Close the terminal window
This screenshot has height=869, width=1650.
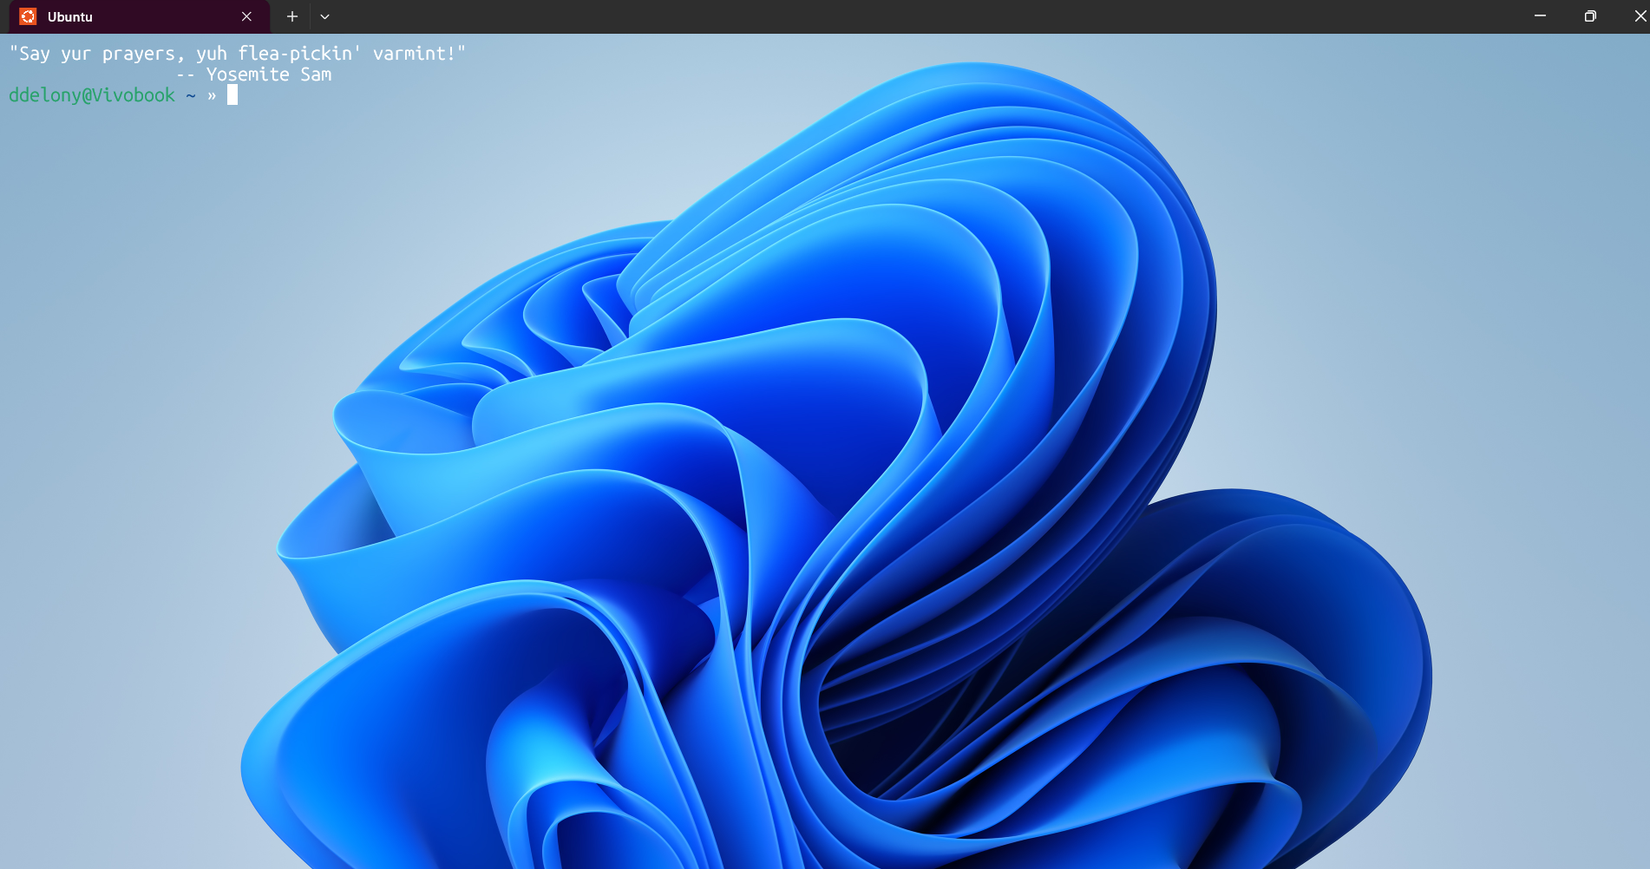(x=1638, y=16)
